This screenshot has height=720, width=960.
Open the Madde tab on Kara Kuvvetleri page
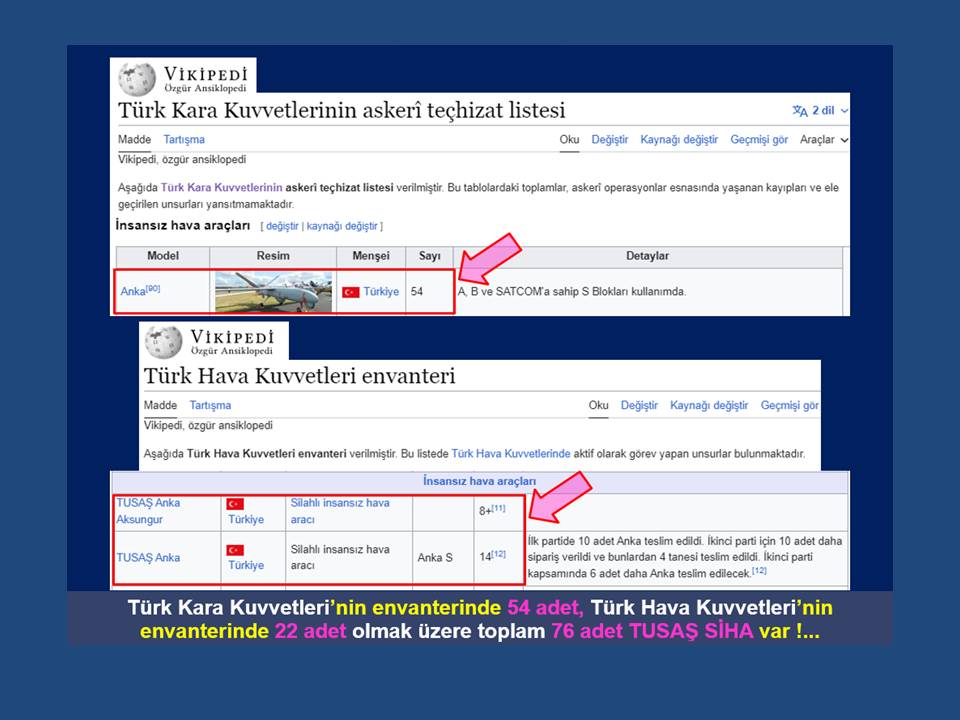coord(134,140)
